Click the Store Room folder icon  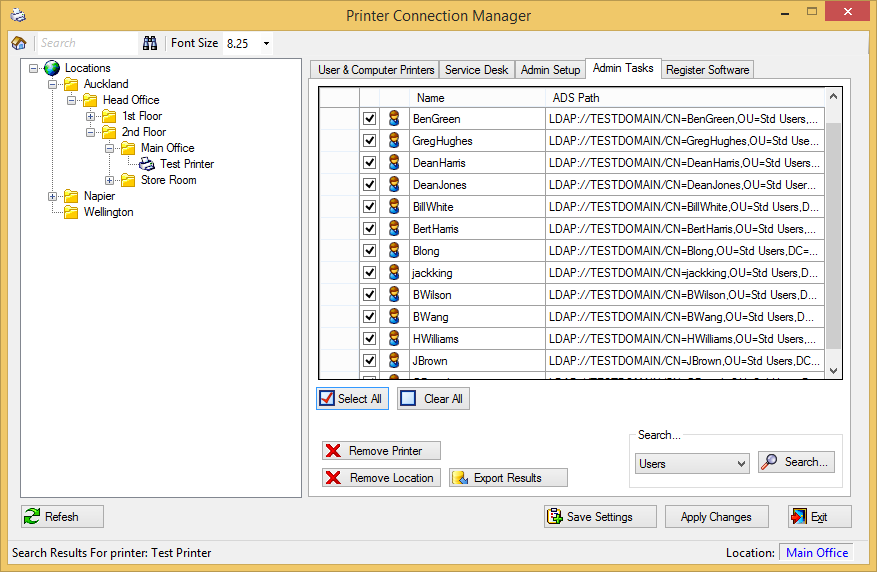pyautogui.click(x=128, y=180)
